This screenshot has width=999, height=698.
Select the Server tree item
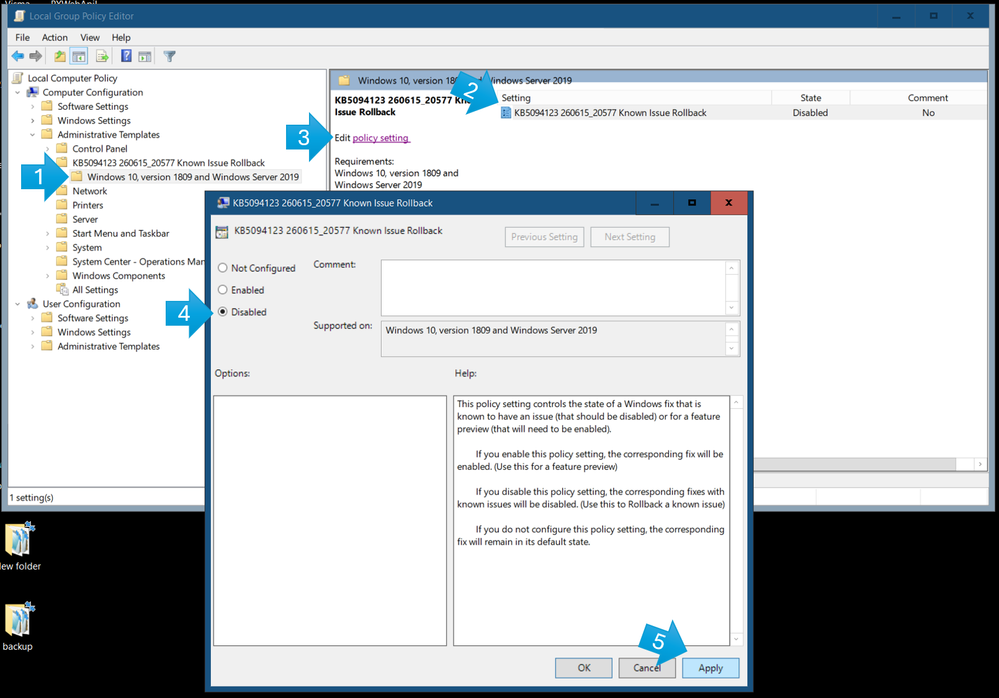coord(85,219)
